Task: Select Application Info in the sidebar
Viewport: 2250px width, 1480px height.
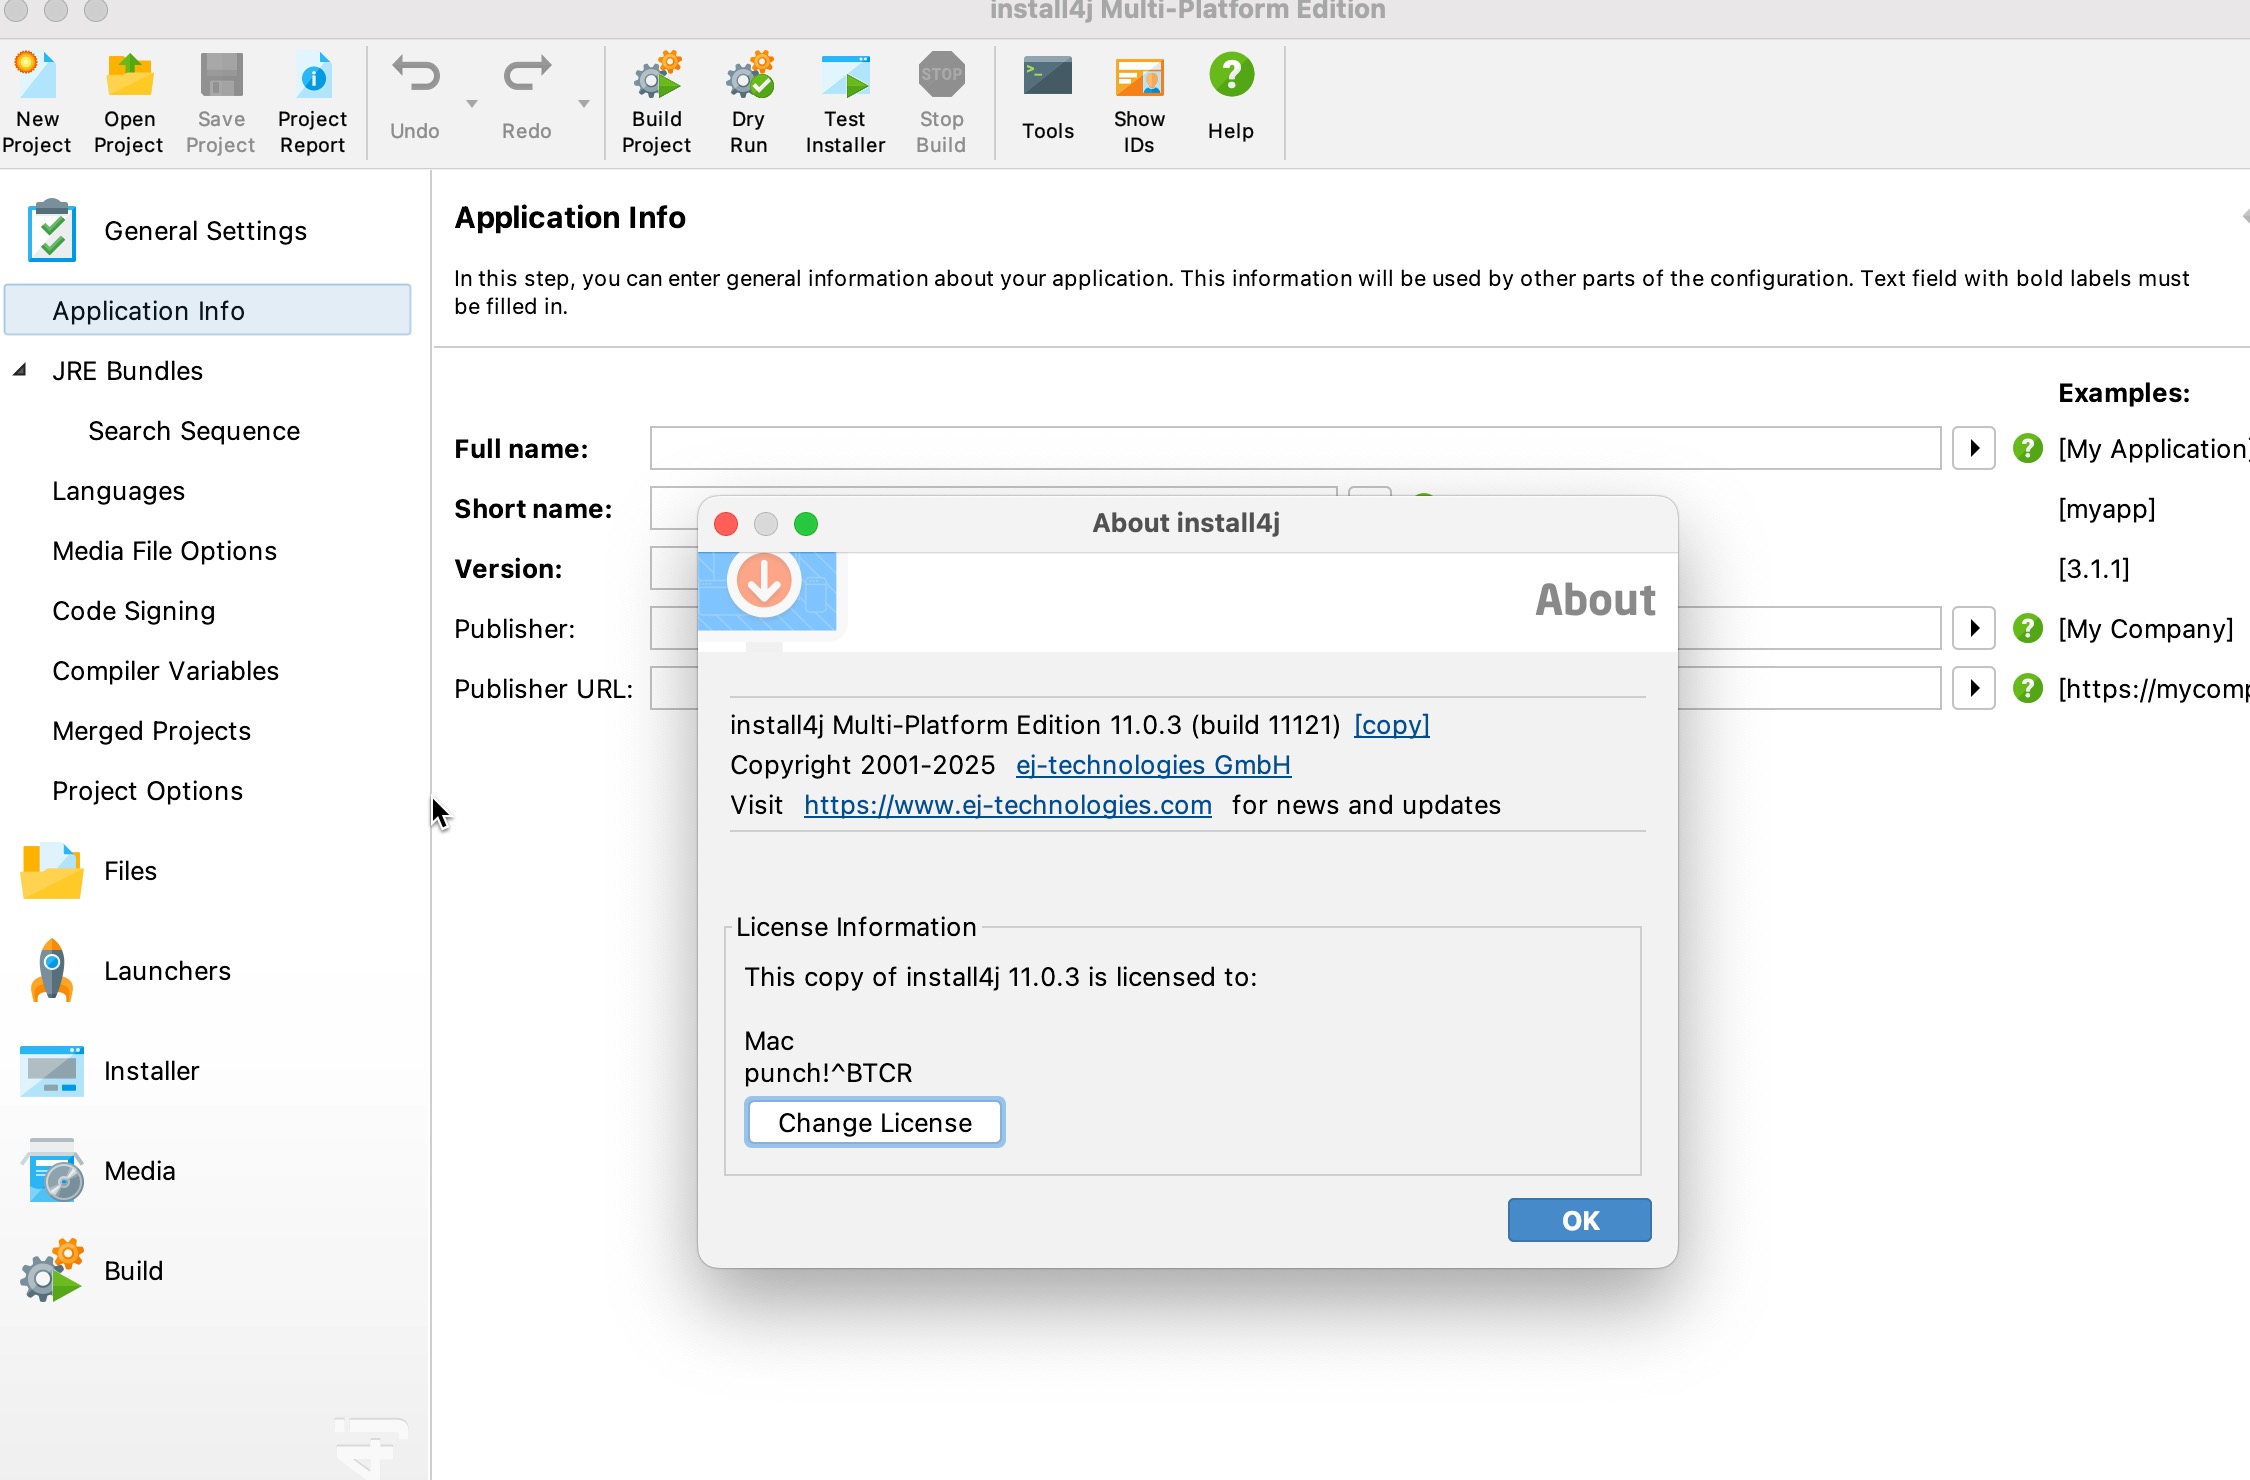Action: coord(208,310)
